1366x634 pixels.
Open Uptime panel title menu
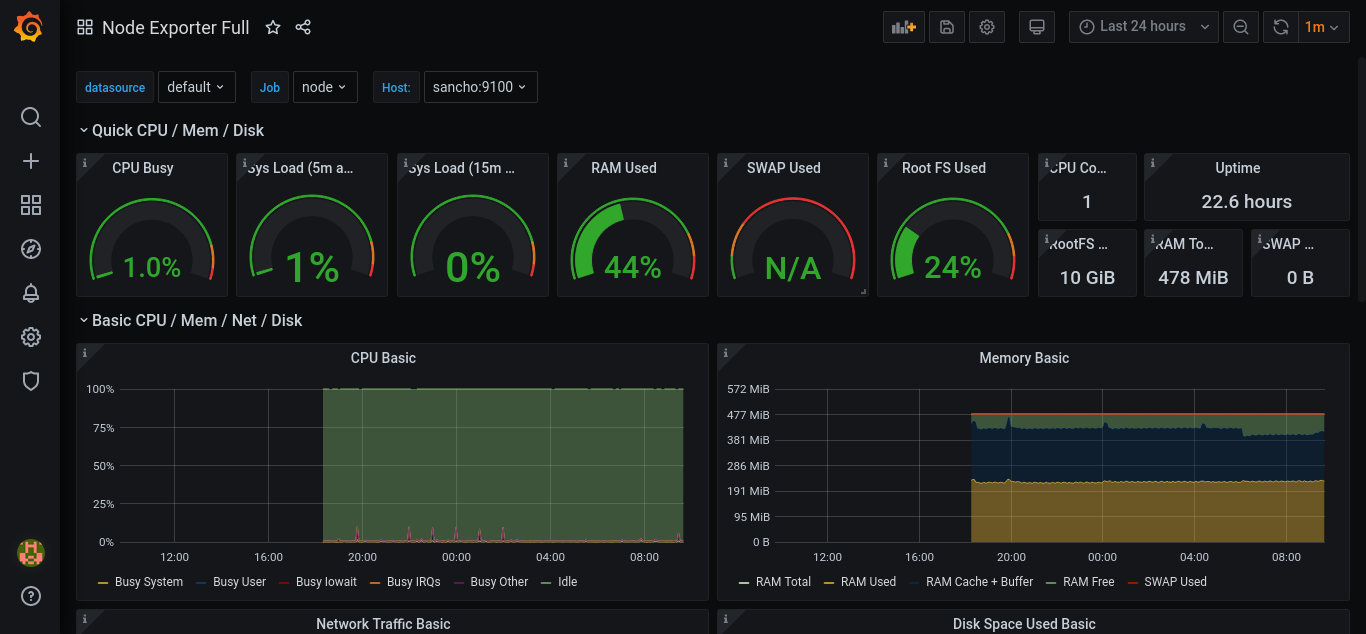[1238, 168]
